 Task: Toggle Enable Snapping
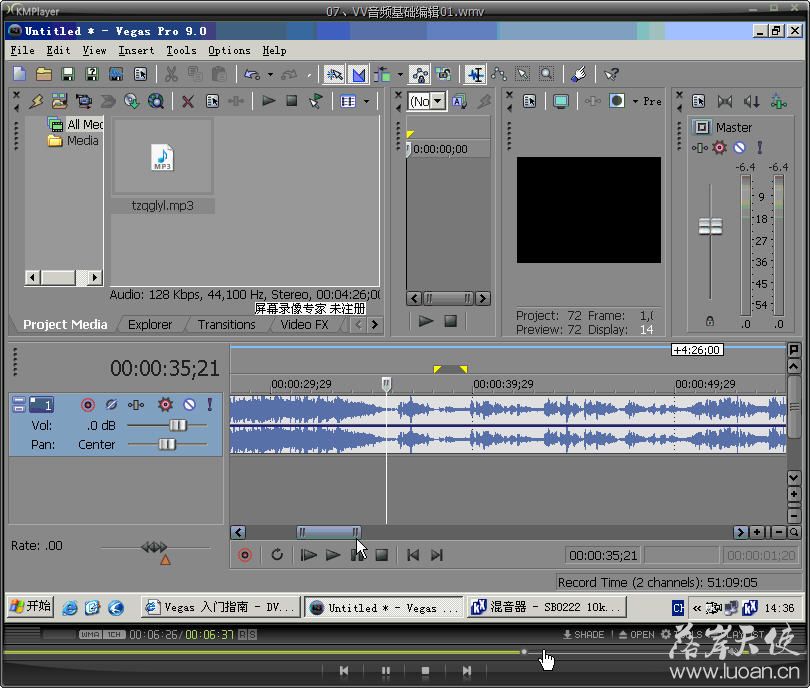pos(334,74)
